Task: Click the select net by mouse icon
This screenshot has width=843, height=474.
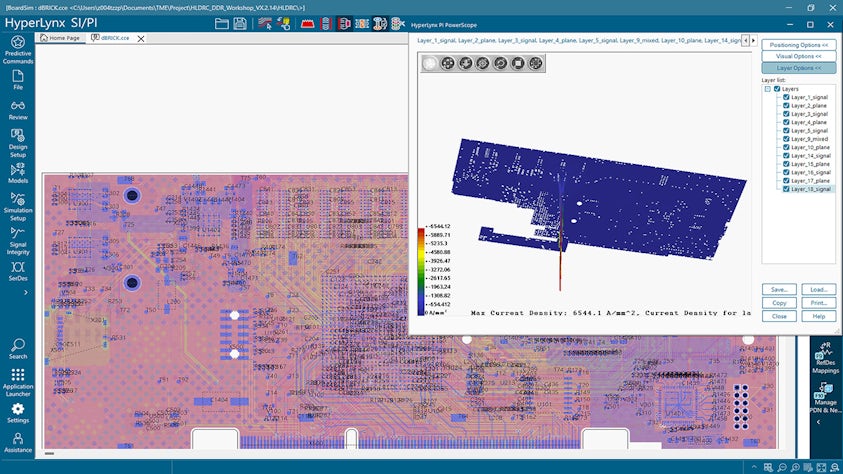Action: (x=265, y=23)
